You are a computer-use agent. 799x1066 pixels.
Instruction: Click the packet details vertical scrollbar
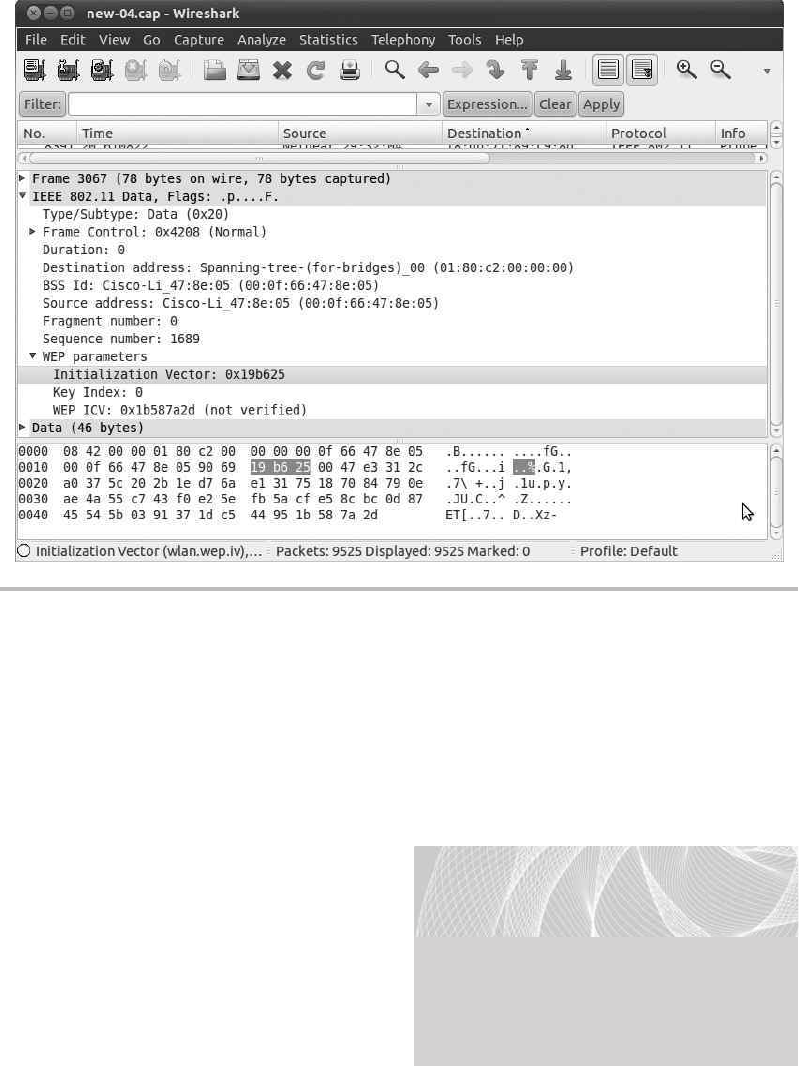tap(776, 304)
